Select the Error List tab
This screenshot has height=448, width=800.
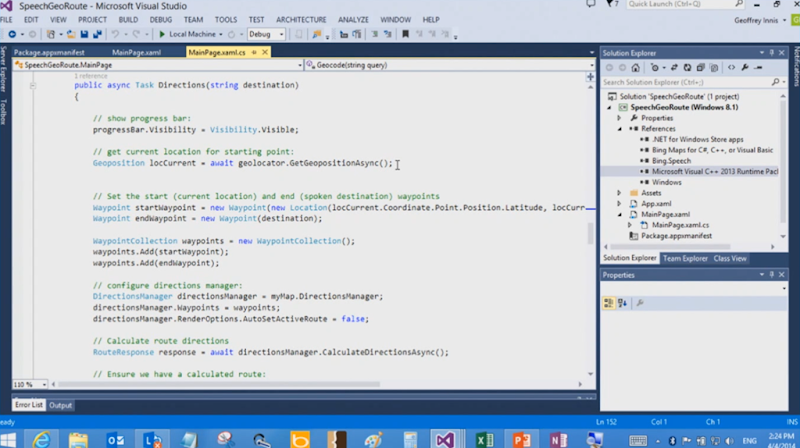(x=29, y=405)
